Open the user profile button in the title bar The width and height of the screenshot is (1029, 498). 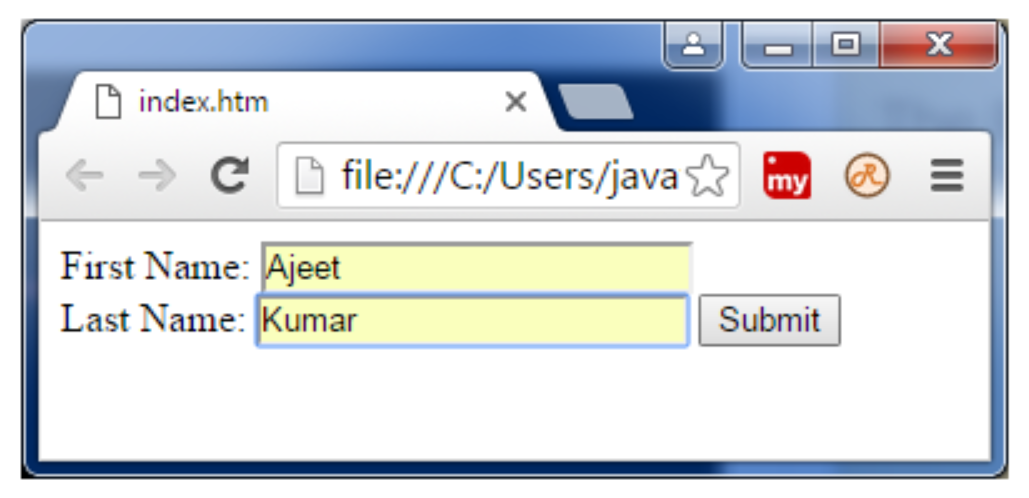[x=693, y=45]
